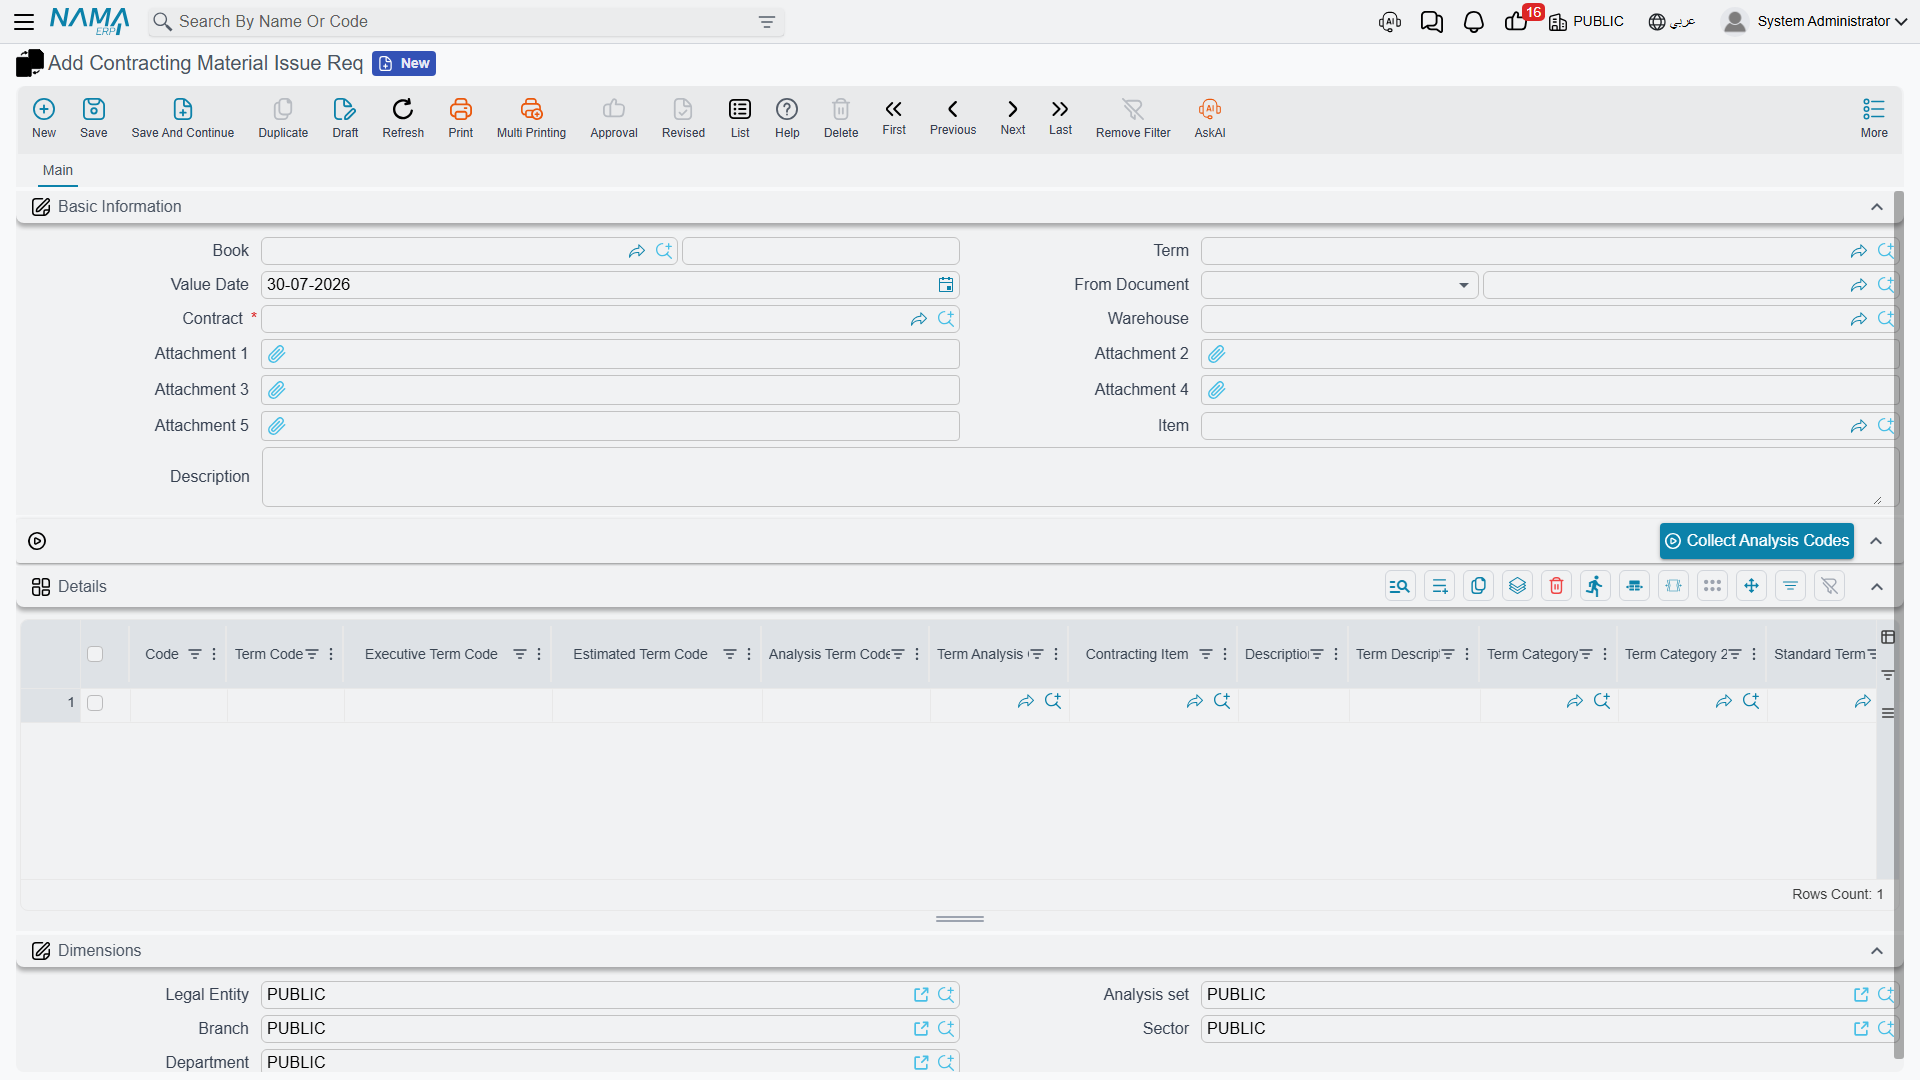The width and height of the screenshot is (1920, 1080).
Task: Open Legal Entity external link icon
Action: pos(921,995)
